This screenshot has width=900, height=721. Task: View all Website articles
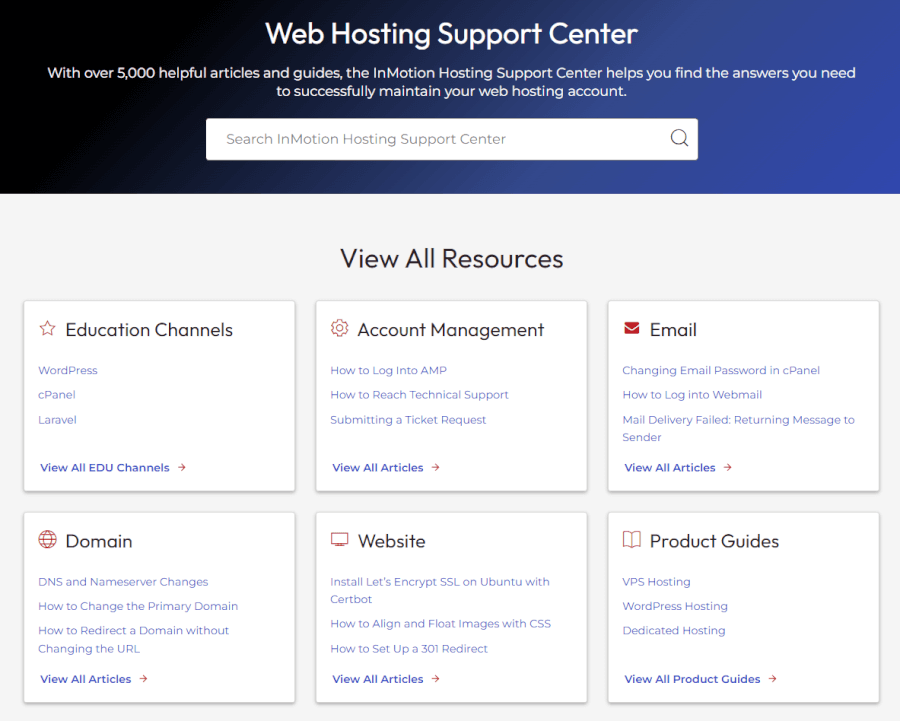378,679
